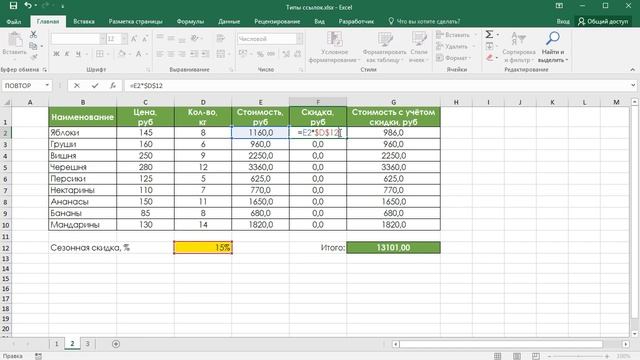Click the Save icon in title bar
Image resolution: width=640 pixels, height=360 pixels.
tap(13, 6)
